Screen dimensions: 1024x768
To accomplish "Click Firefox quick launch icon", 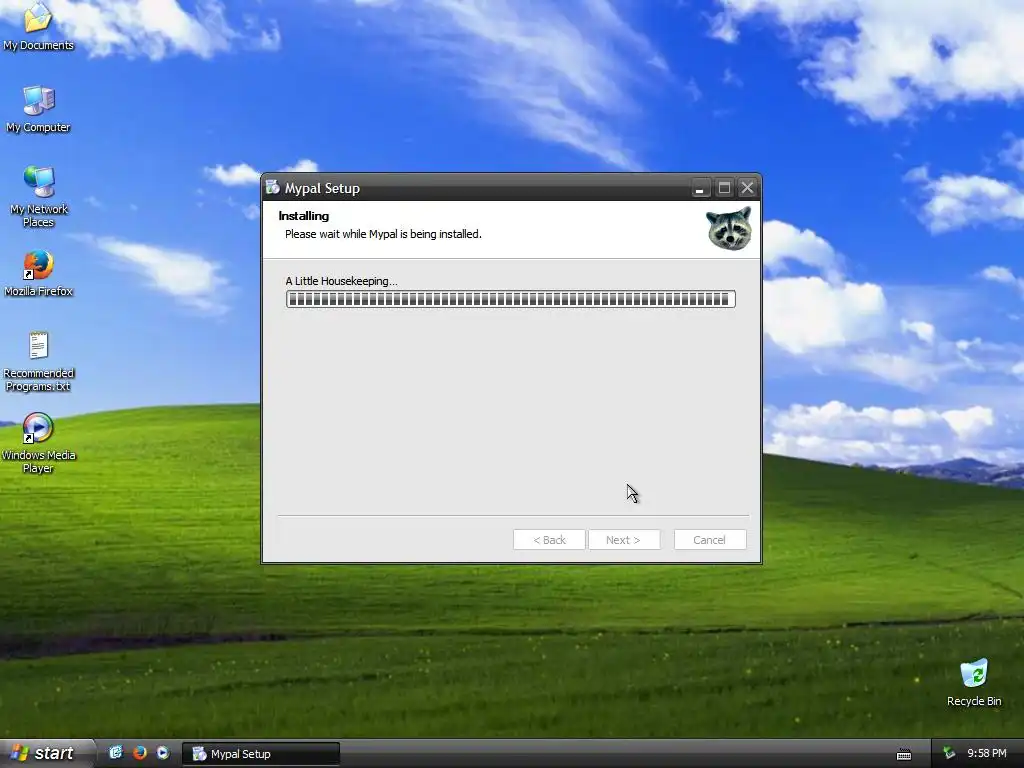I will (140, 753).
